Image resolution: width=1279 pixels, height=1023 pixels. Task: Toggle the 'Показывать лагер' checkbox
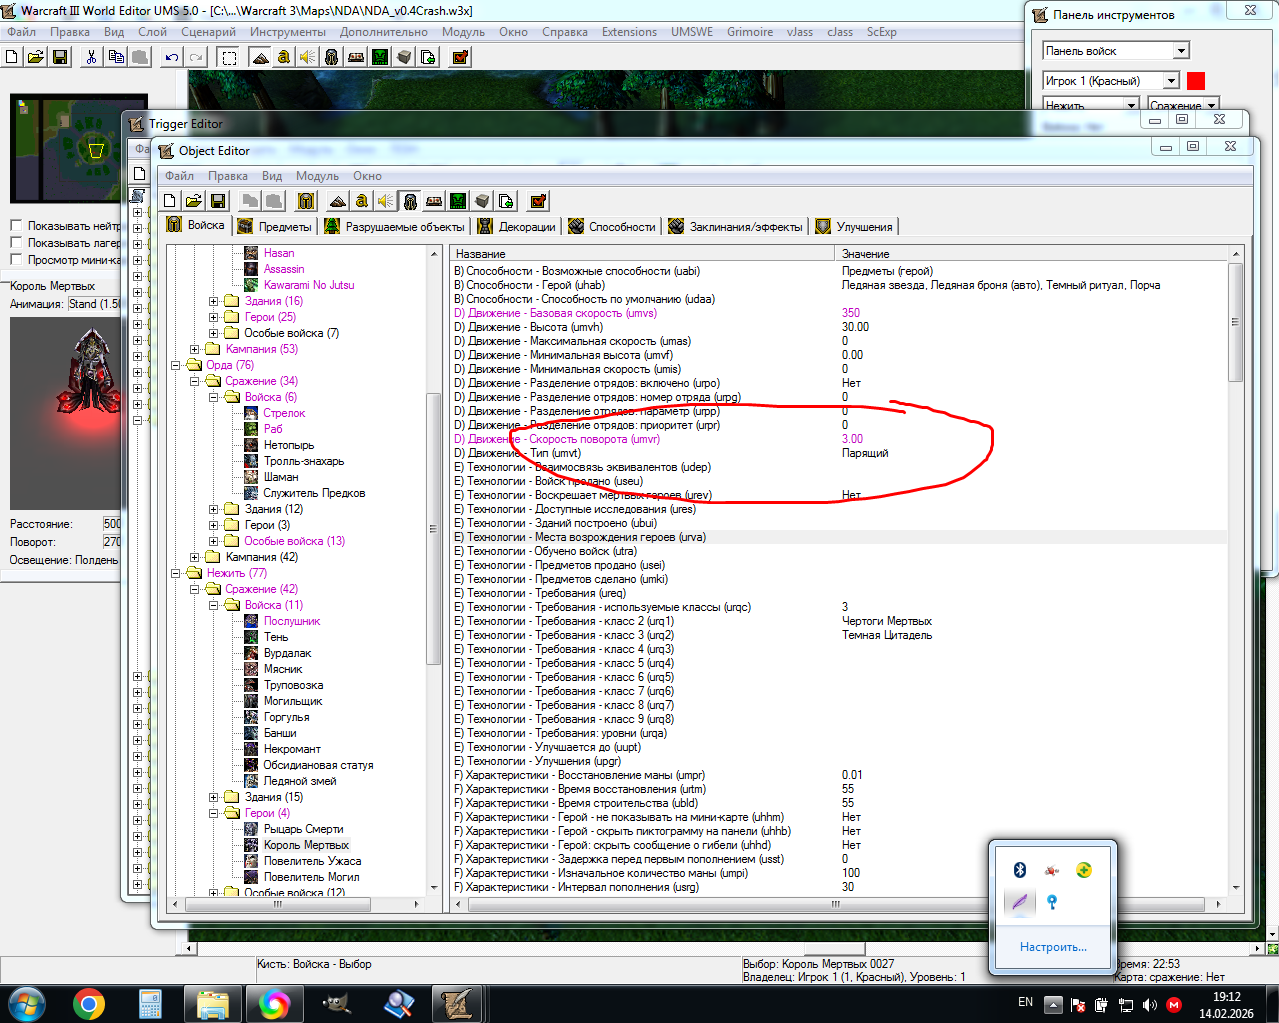(x=16, y=243)
